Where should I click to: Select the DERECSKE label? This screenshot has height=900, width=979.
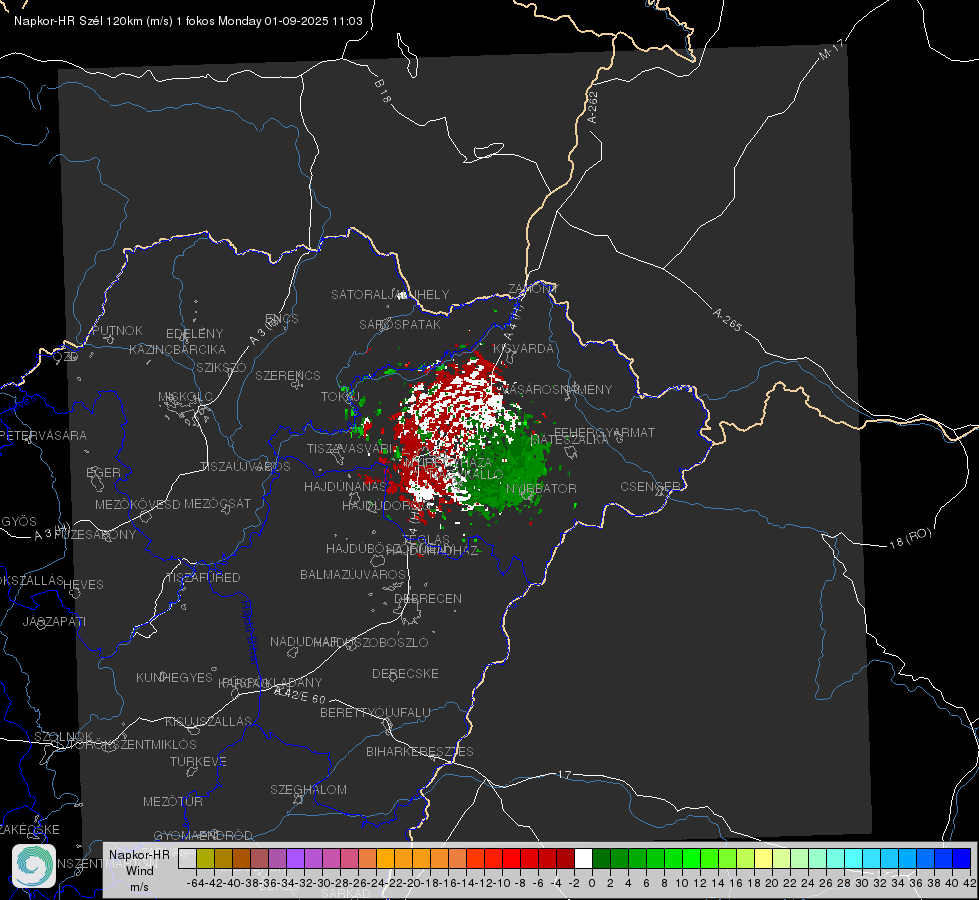tap(405, 673)
